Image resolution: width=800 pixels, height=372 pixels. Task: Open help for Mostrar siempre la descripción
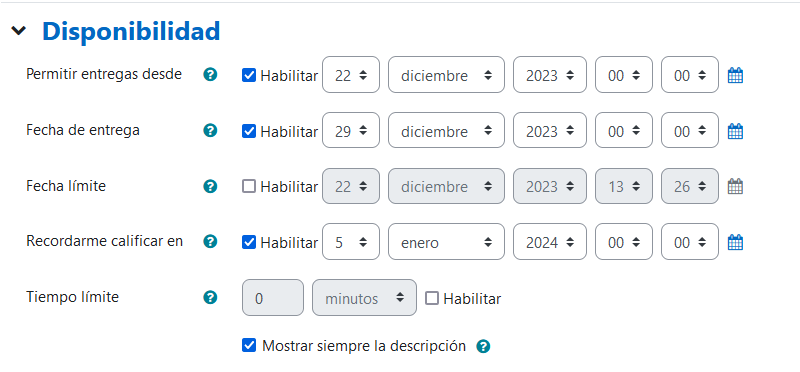coord(483,346)
